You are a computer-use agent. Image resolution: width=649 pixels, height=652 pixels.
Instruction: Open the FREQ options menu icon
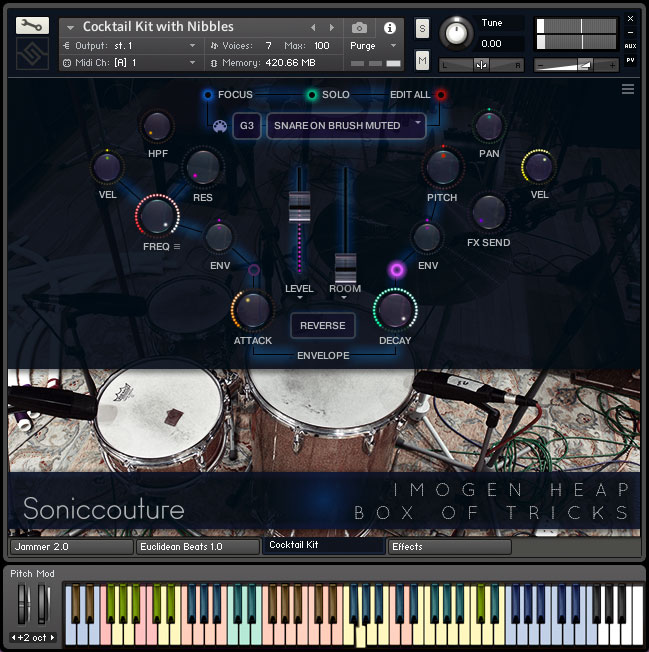pos(177,247)
